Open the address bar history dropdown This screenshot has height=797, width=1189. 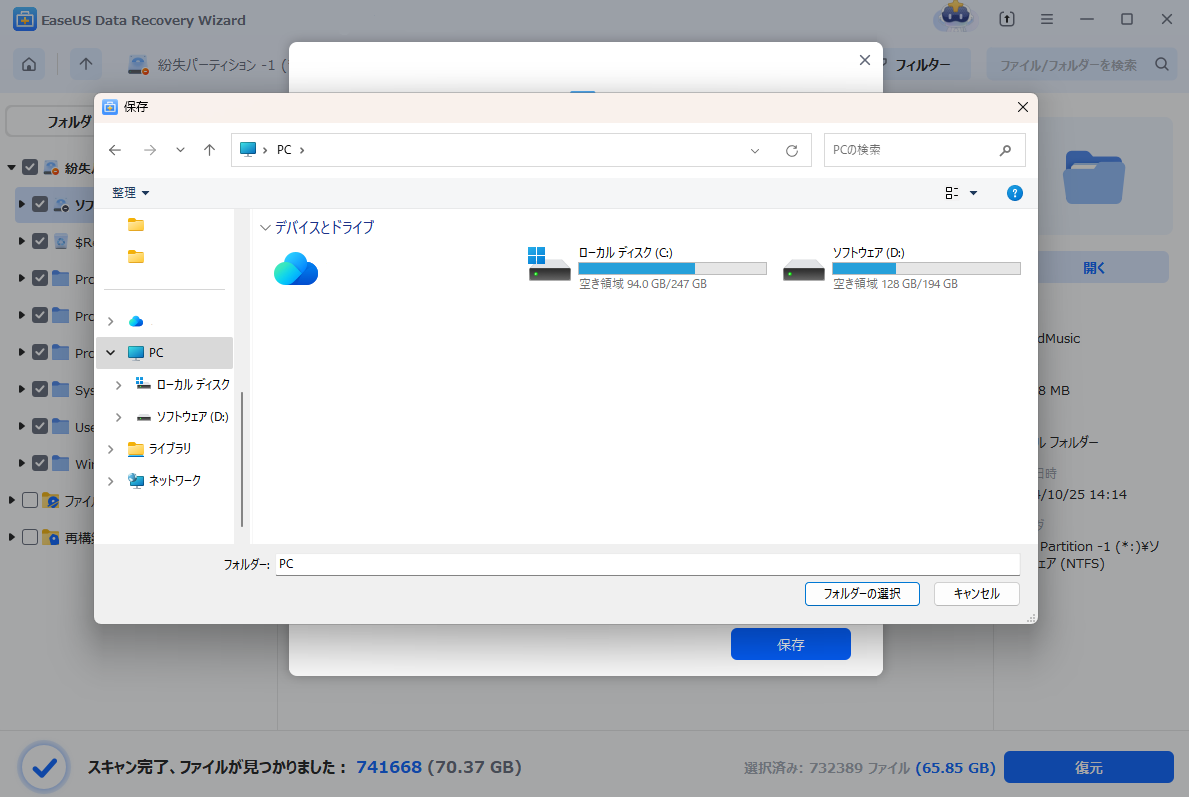click(x=755, y=150)
